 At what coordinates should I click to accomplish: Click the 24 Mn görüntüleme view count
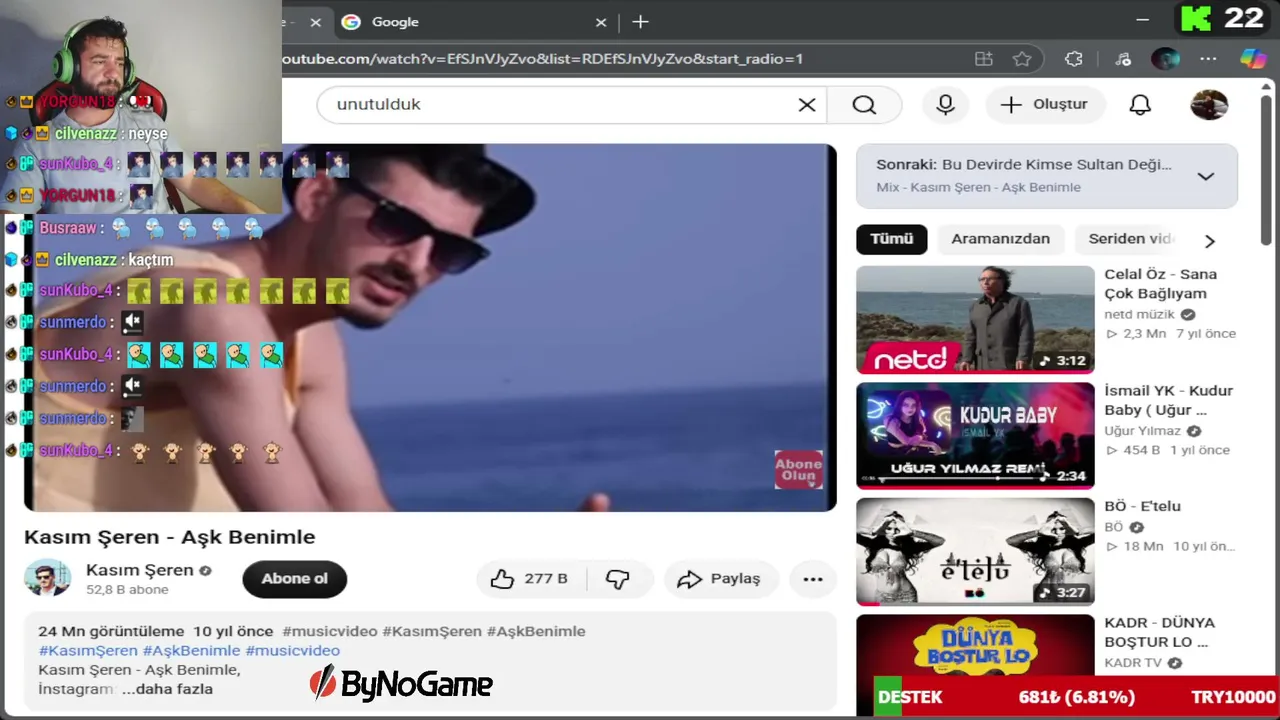111,631
